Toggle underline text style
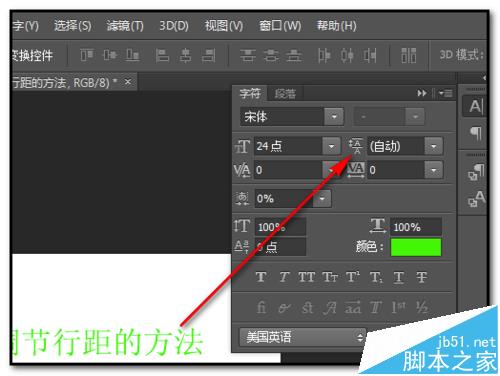500x376 pixels. (x=399, y=277)
